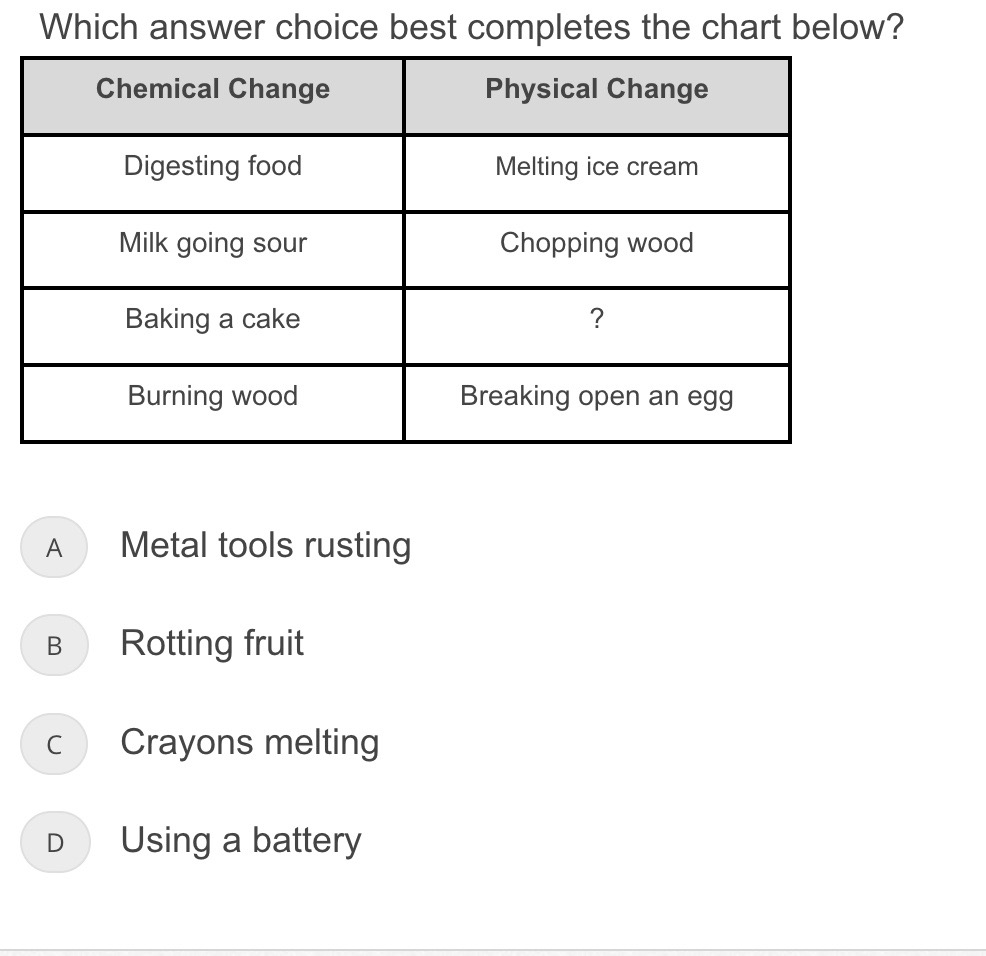This screenshot has height=956, width=986.
Task: Click the 'Burning wood' cell
Action: point(213,403)
